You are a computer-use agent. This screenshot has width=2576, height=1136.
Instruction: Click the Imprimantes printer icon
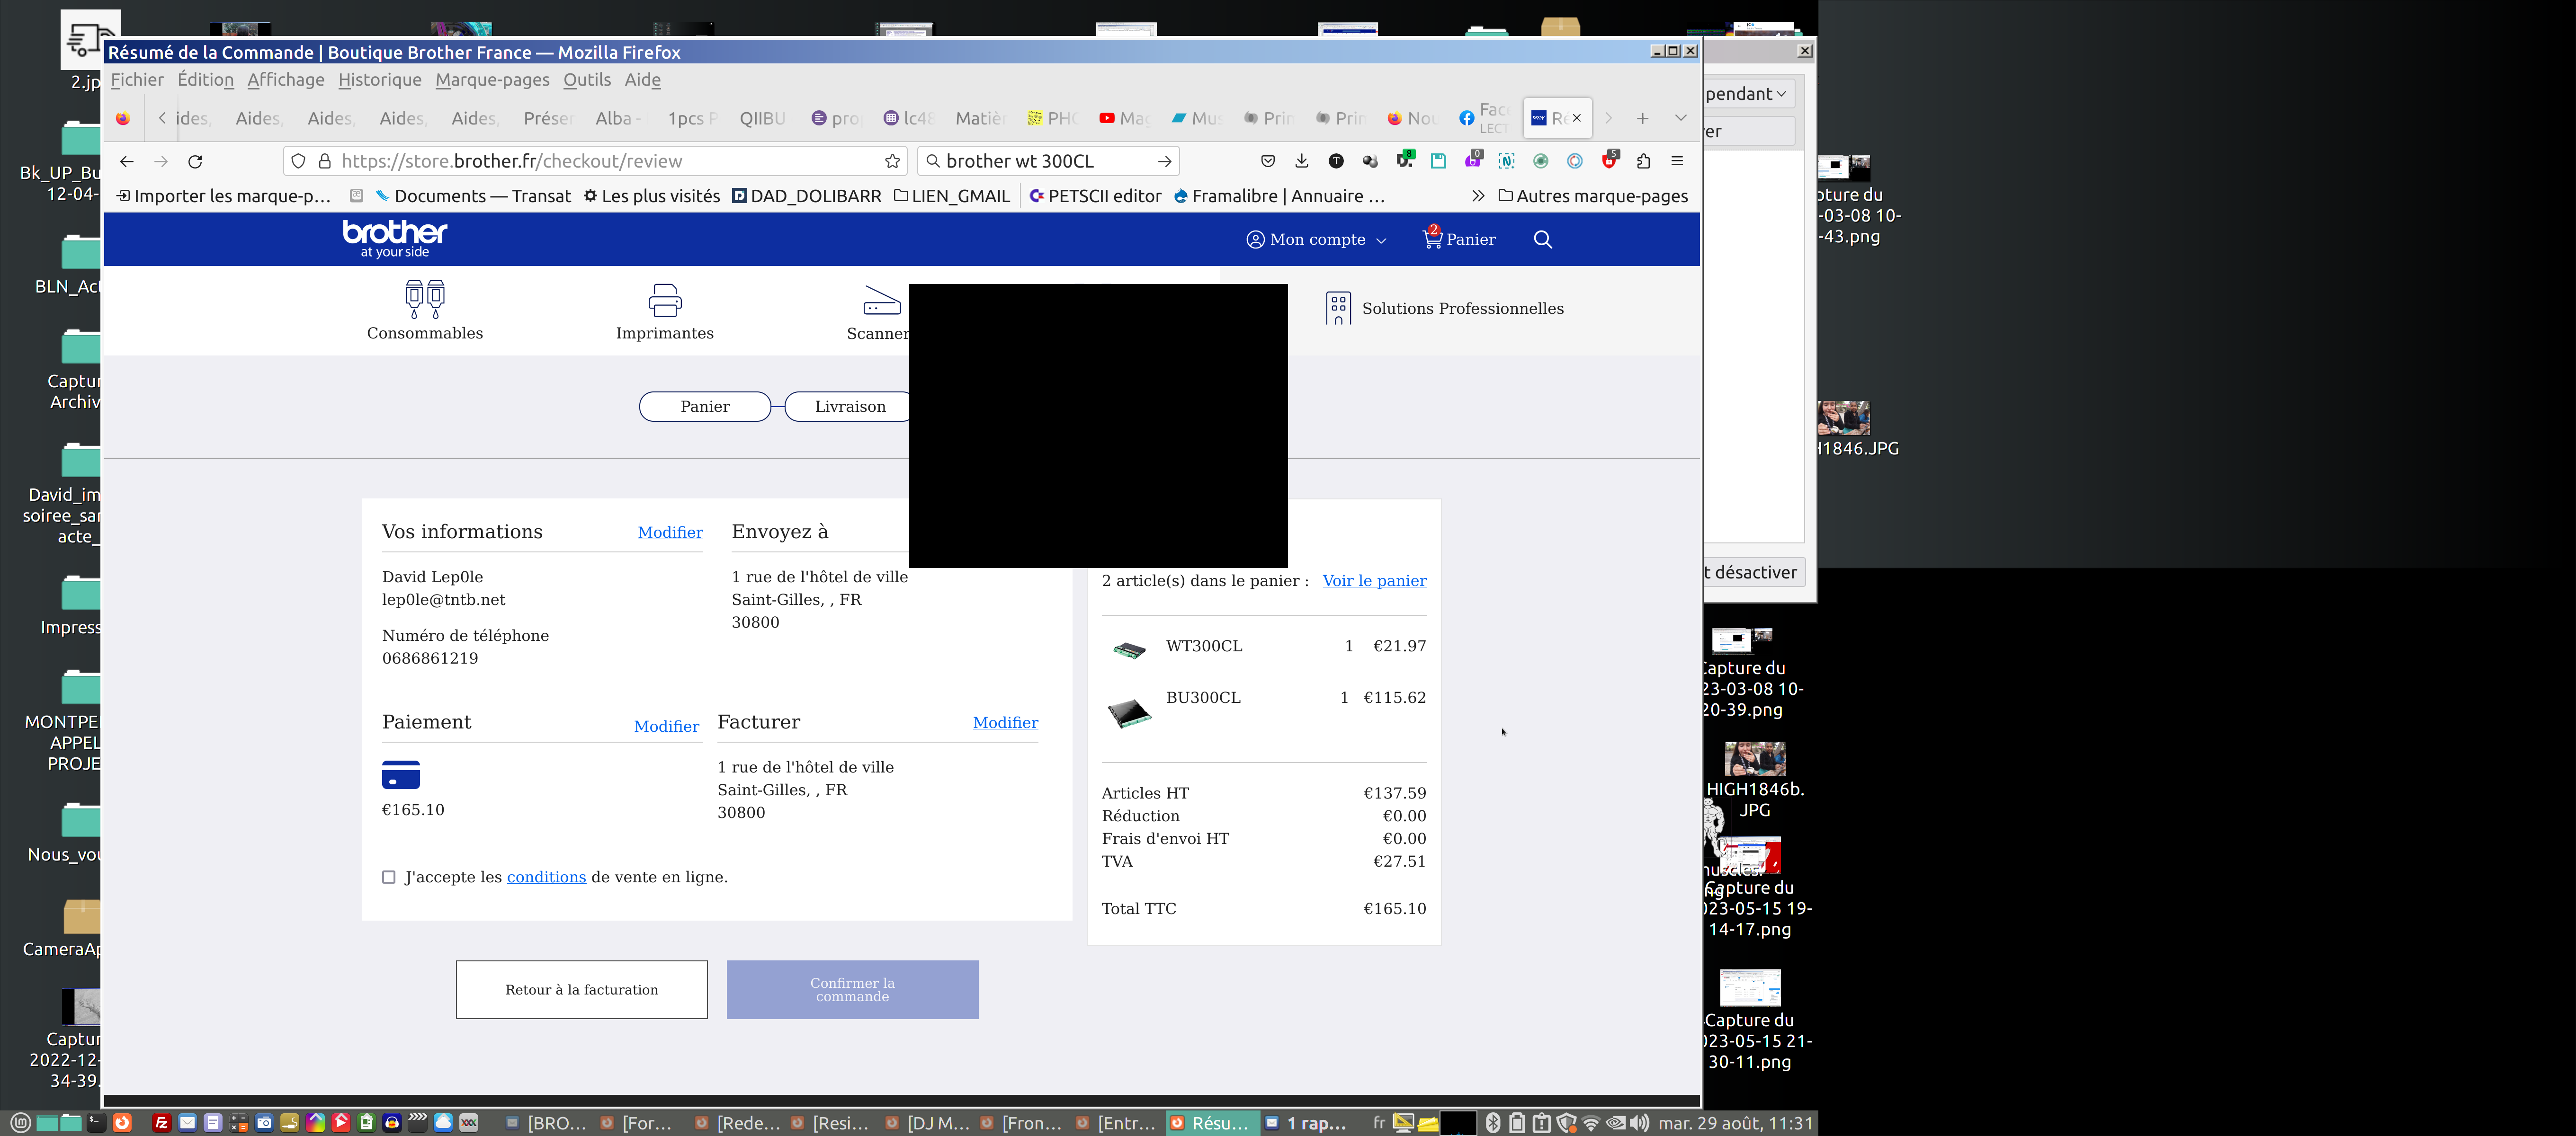(x=664, y=300)
